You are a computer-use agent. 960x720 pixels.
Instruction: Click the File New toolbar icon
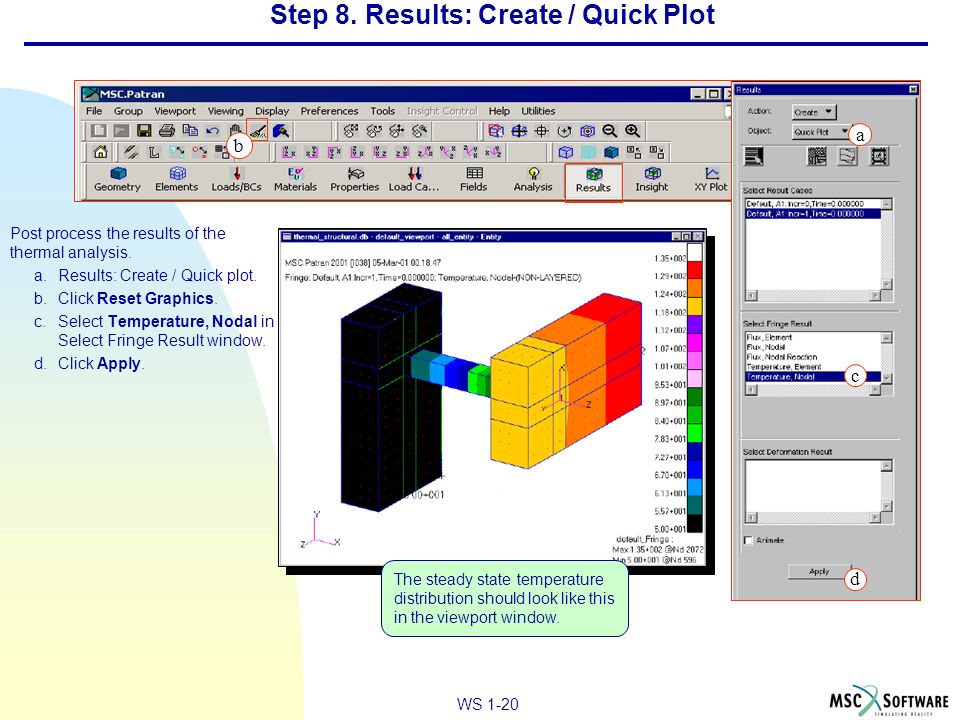[x=99, y=130]
